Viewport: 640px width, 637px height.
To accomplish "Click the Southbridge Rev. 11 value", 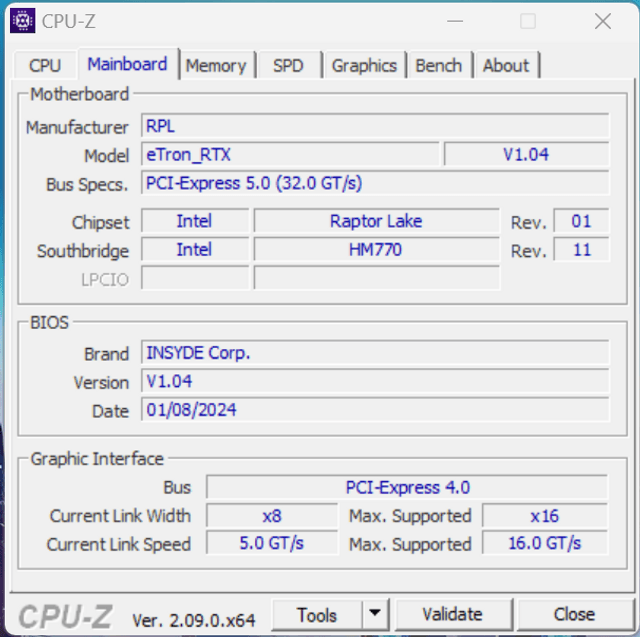I will pos(581,249).
